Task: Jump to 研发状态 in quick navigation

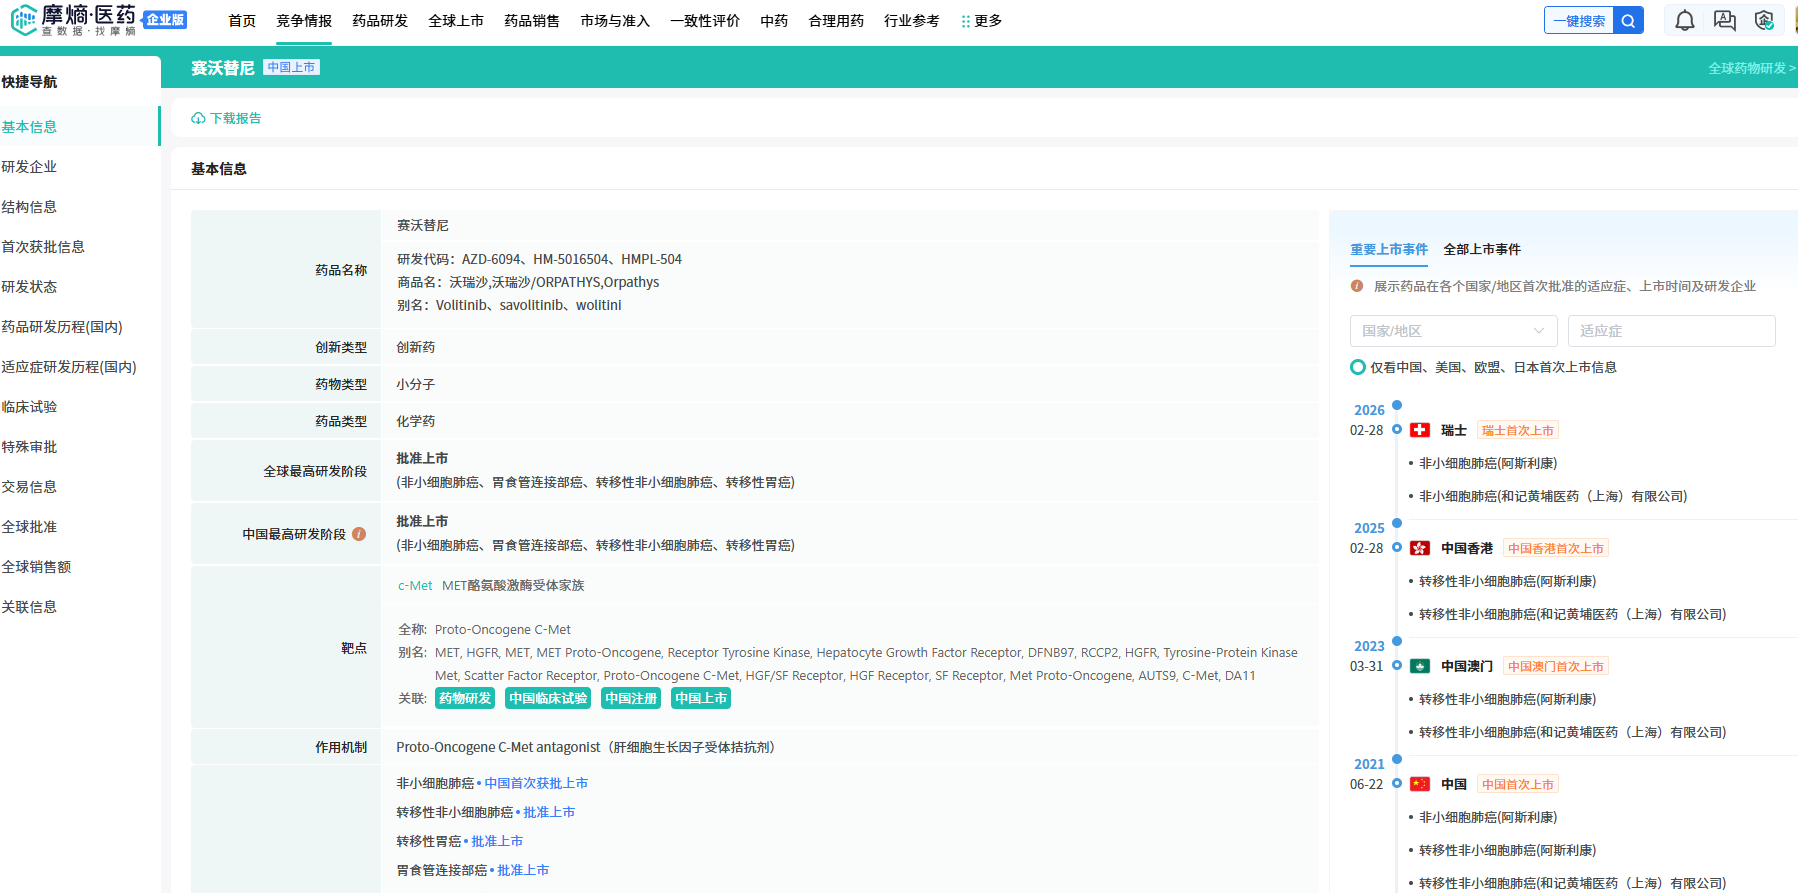Action: (x=29, y=287)
